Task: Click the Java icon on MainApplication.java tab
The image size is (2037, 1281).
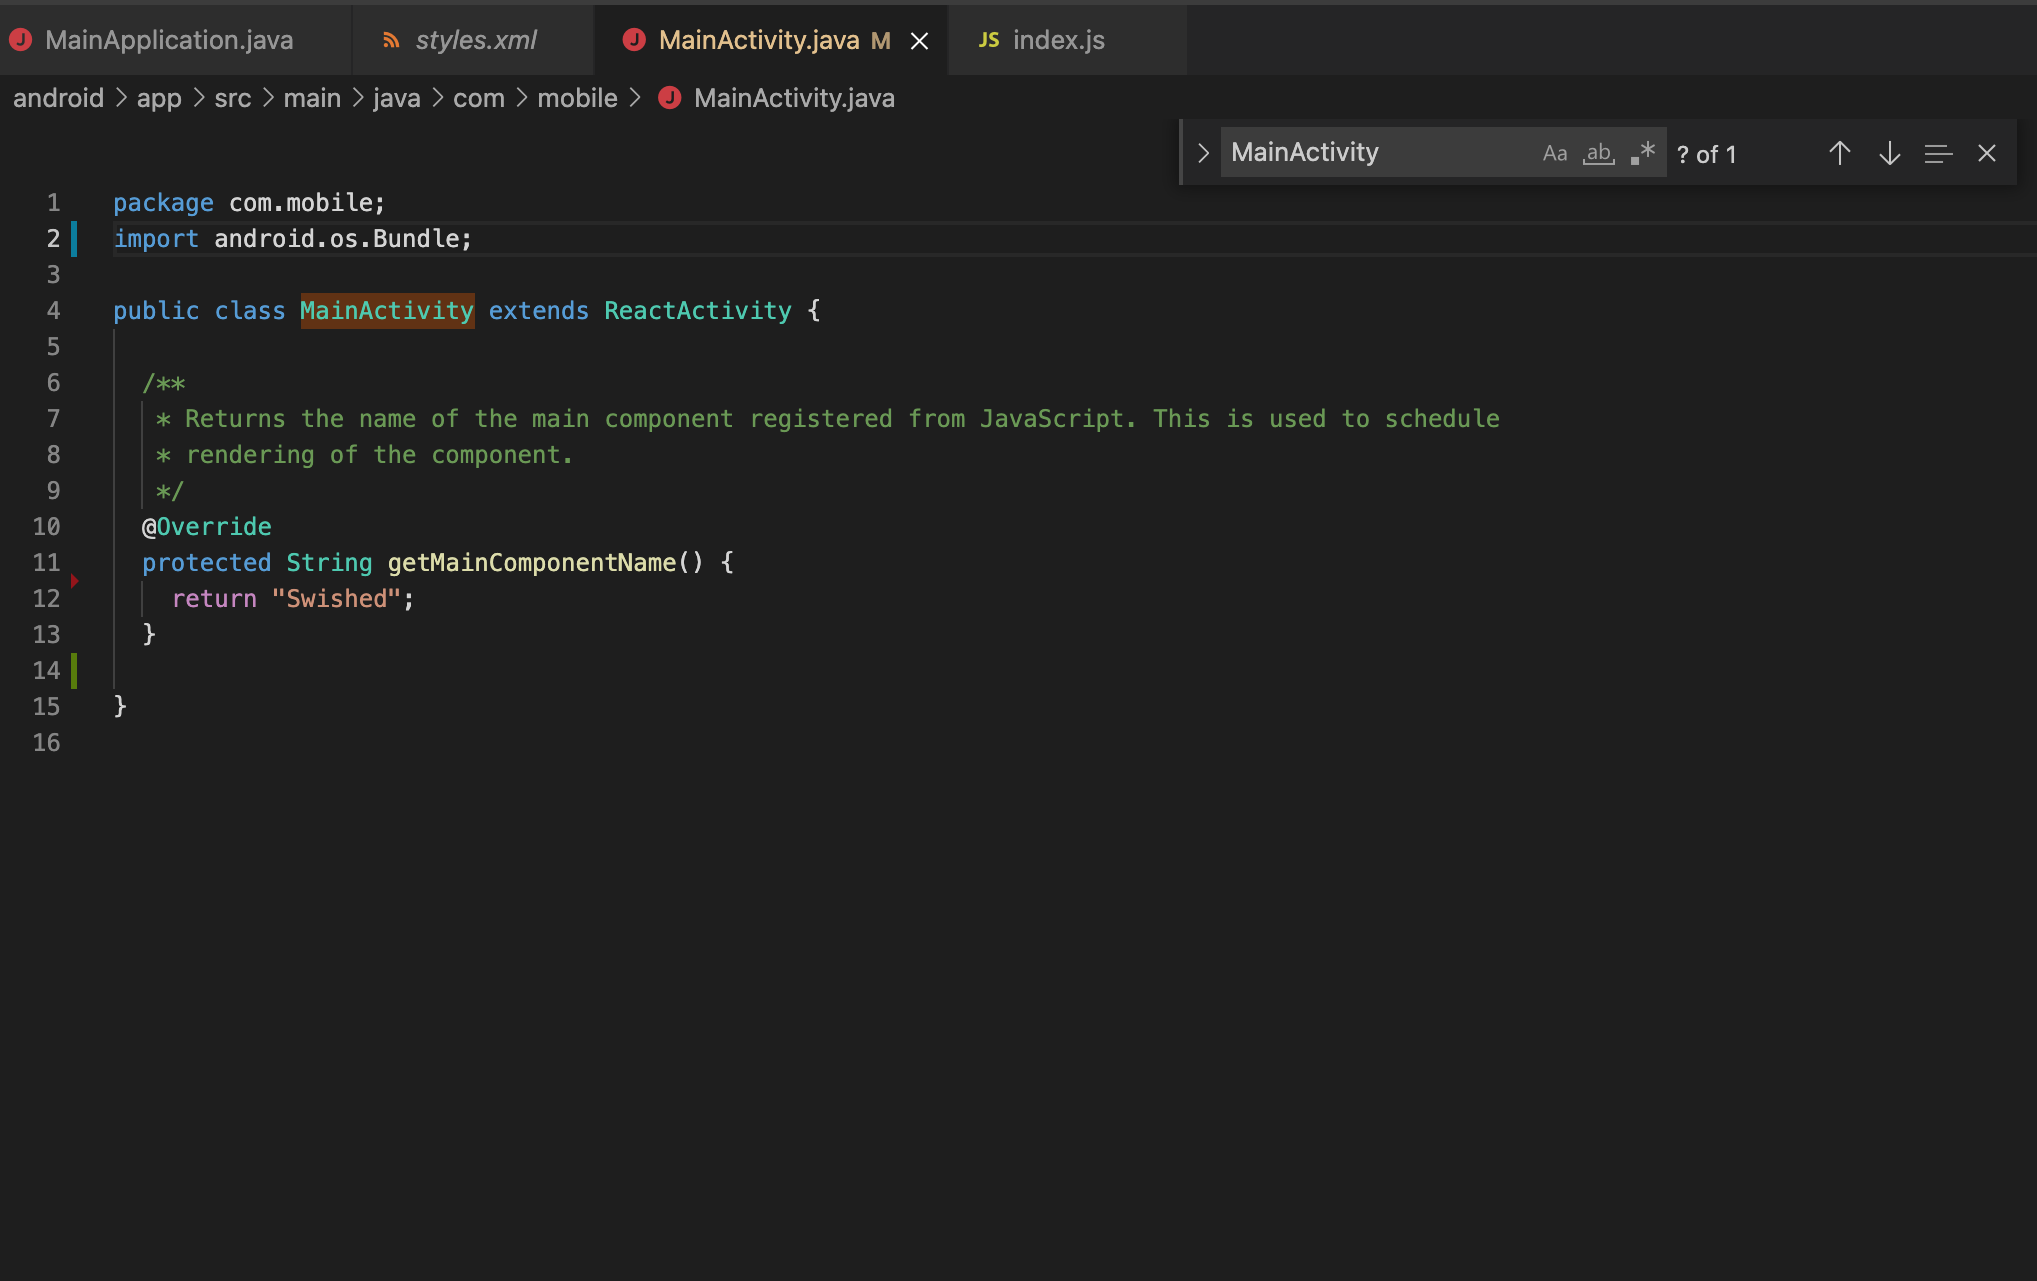Action: [x=22, y=40]
